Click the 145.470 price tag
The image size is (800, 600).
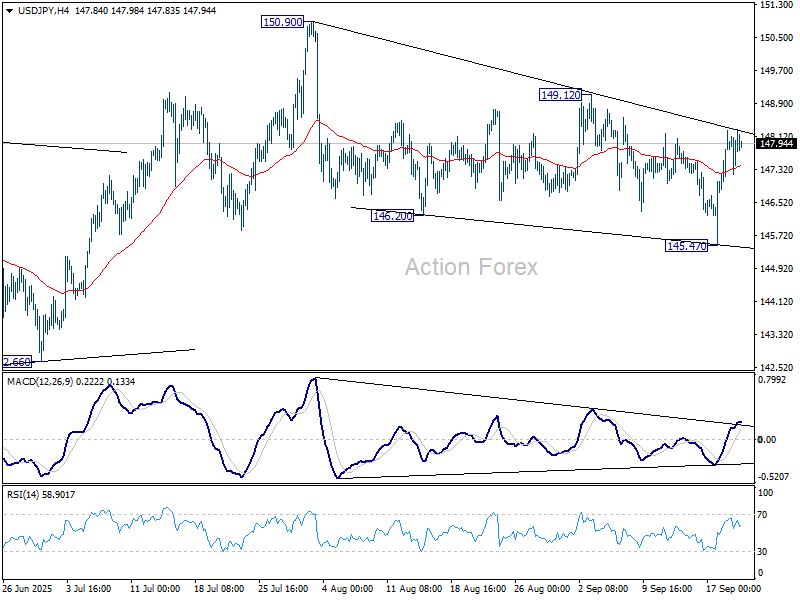click(688, 243)
